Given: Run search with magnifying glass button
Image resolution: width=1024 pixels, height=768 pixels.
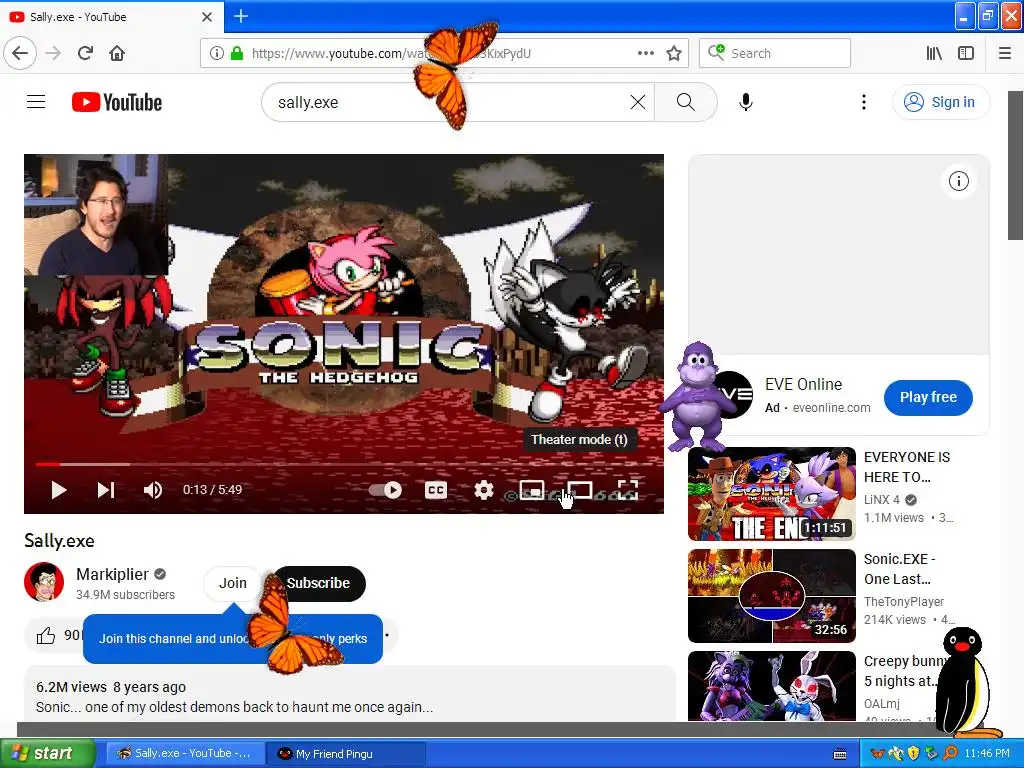Looking at the screenshot, I should click(686, 102).
